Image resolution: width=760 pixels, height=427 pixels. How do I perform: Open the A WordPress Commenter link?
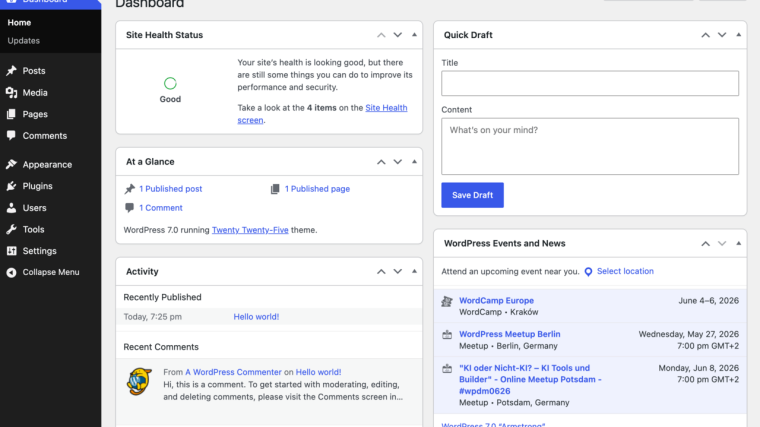tap(233, 372)
